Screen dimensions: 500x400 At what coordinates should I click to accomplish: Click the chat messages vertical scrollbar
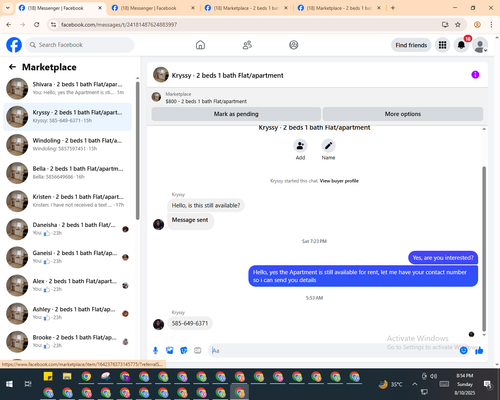484,248
